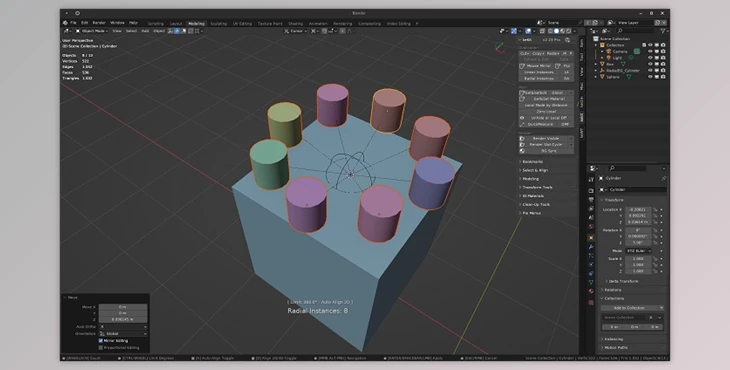
Task: Open the Tool properties tab icon
Action: (591, 179)
